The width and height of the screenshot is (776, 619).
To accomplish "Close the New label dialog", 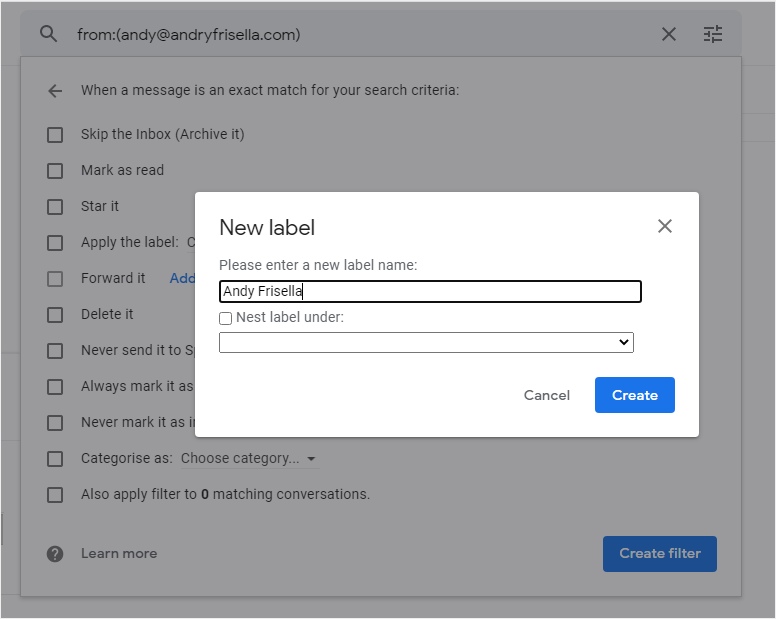I will pos(665,226).
